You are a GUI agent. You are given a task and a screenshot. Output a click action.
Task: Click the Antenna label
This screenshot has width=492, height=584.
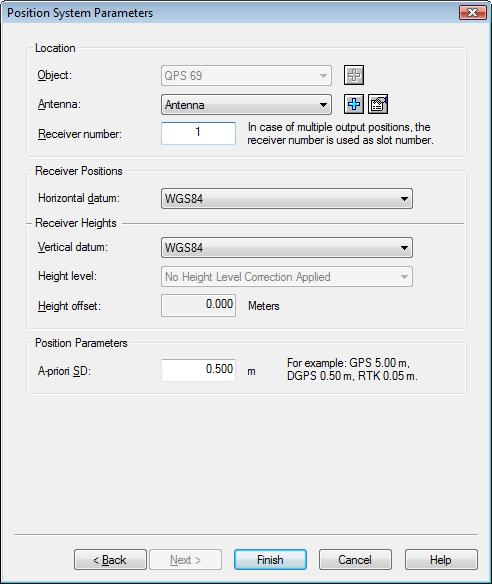point(59,104)
